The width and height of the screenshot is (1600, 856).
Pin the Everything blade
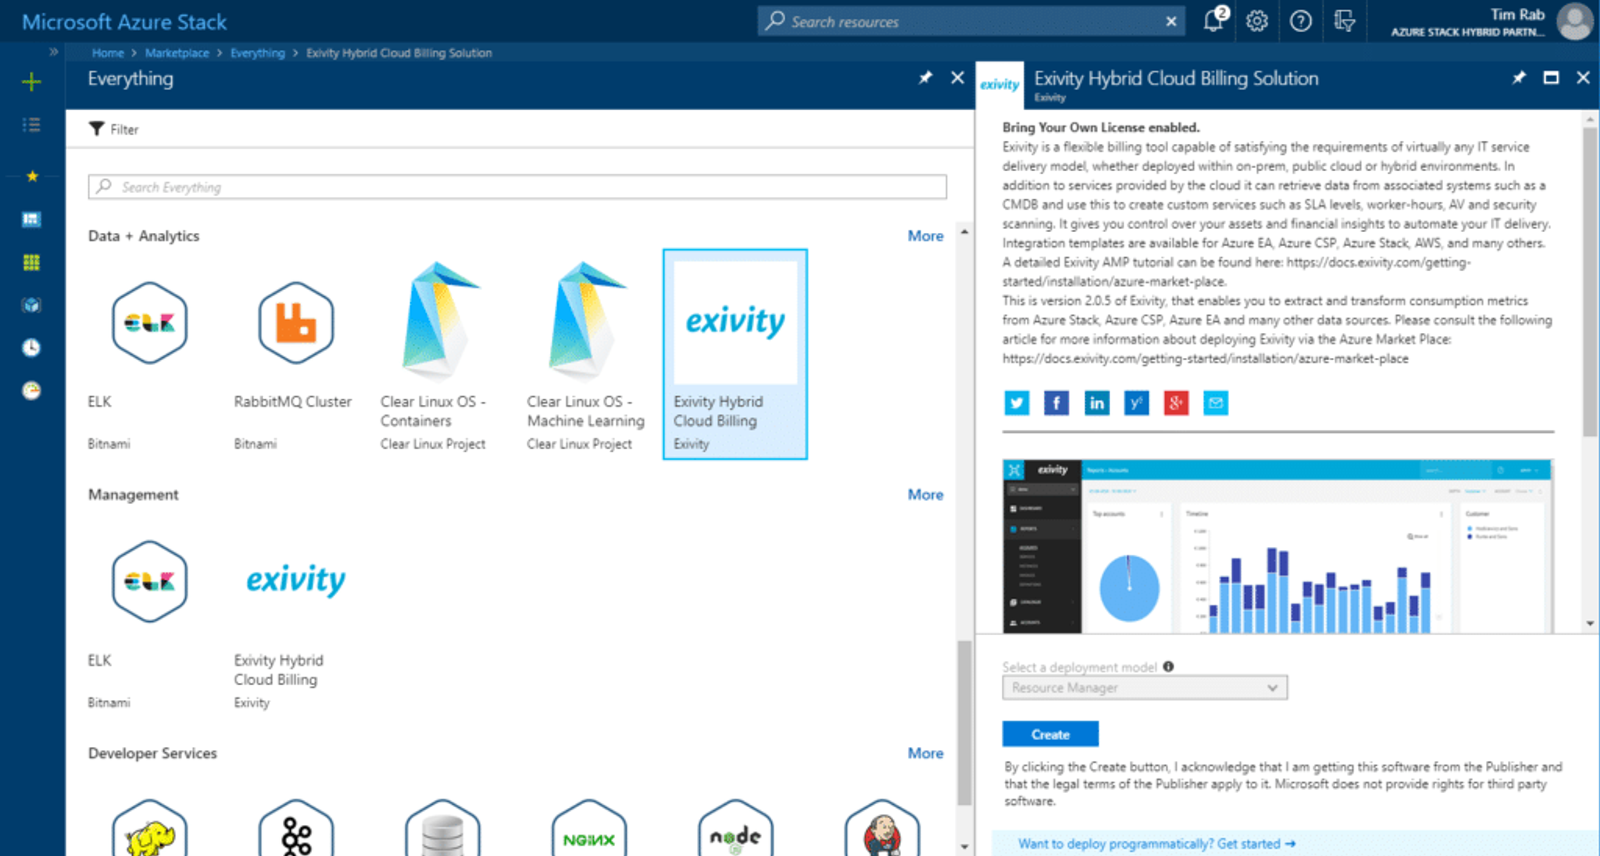tap(925, 78)
